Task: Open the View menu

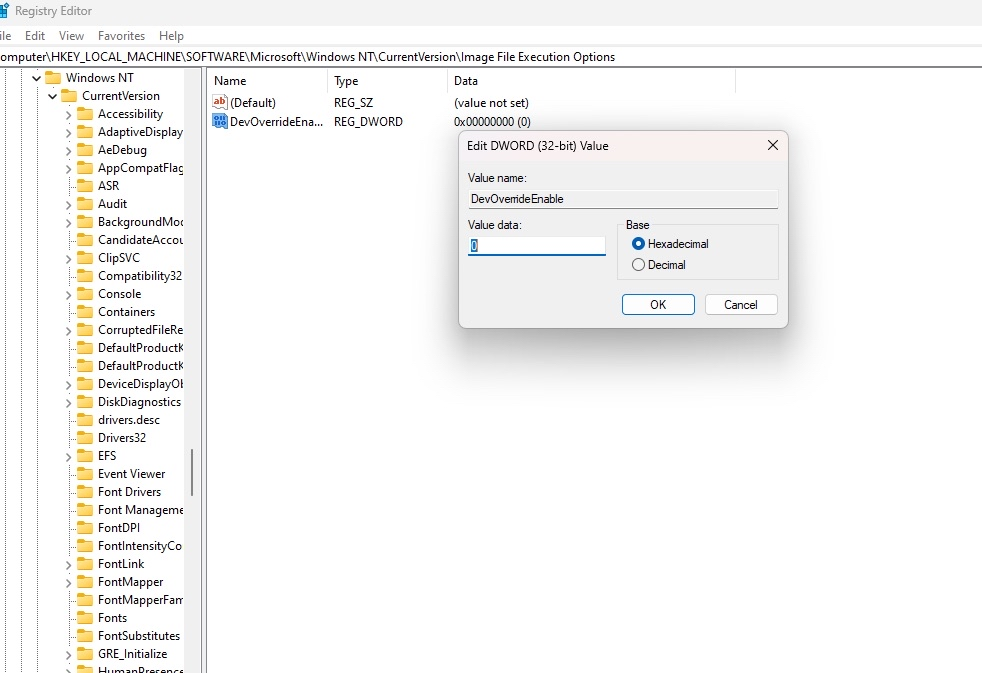Action: pos(71,36)
